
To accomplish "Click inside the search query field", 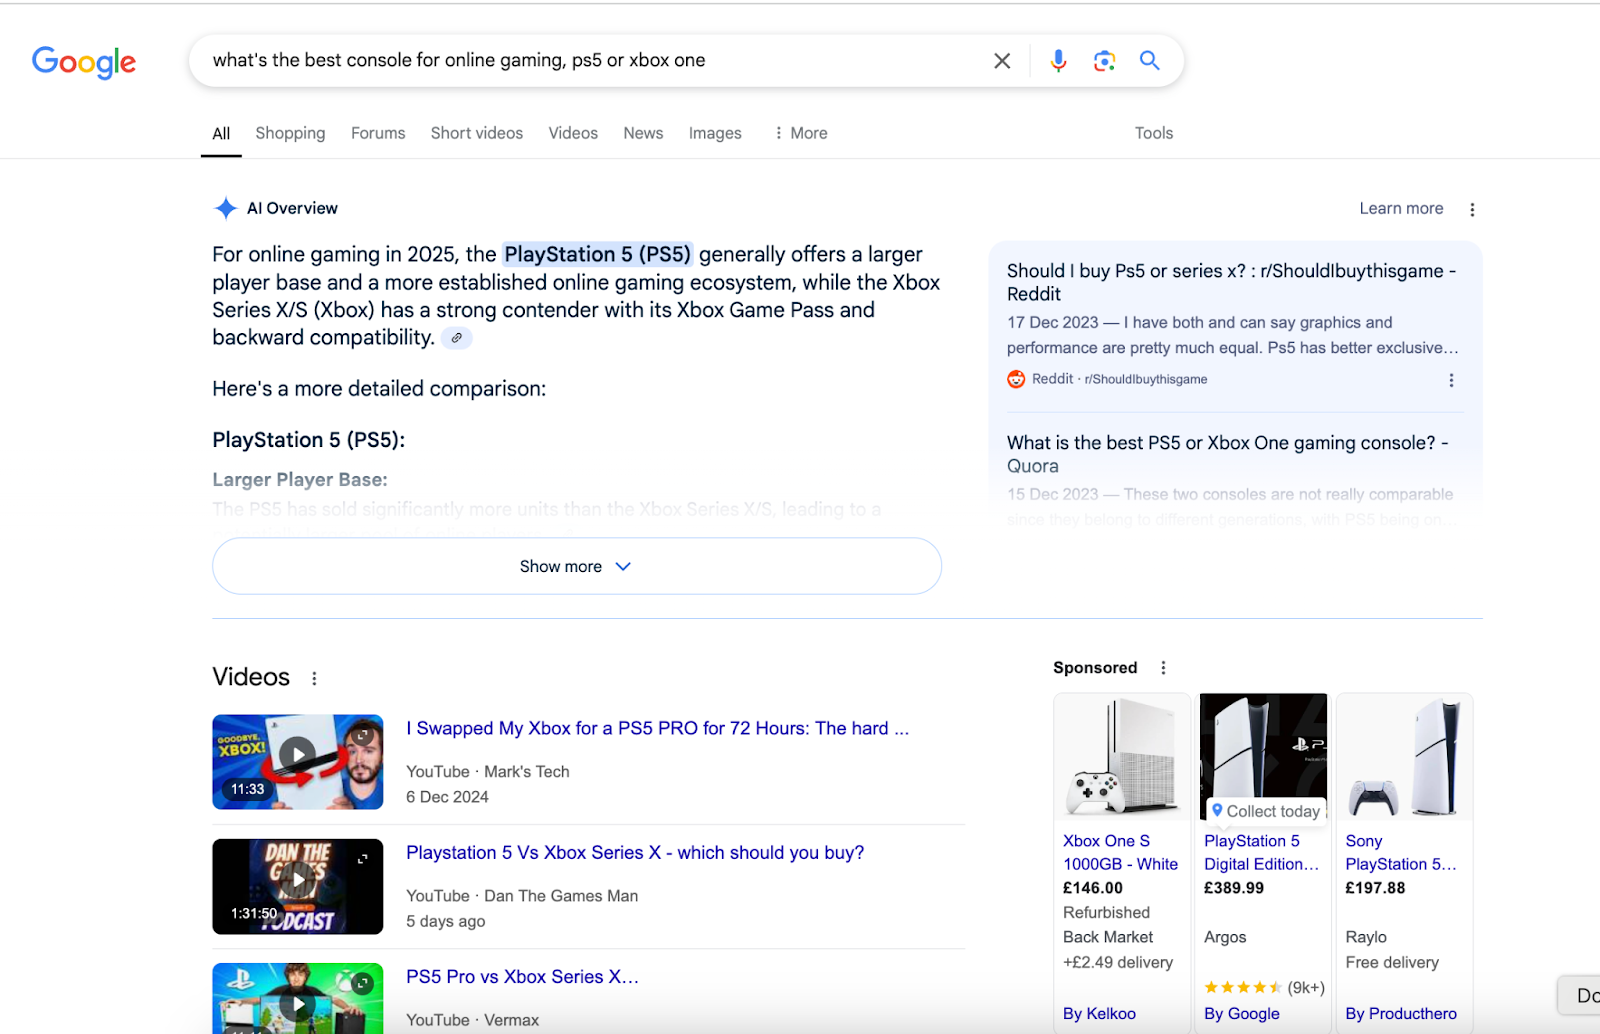I will [x=590, y=60].
